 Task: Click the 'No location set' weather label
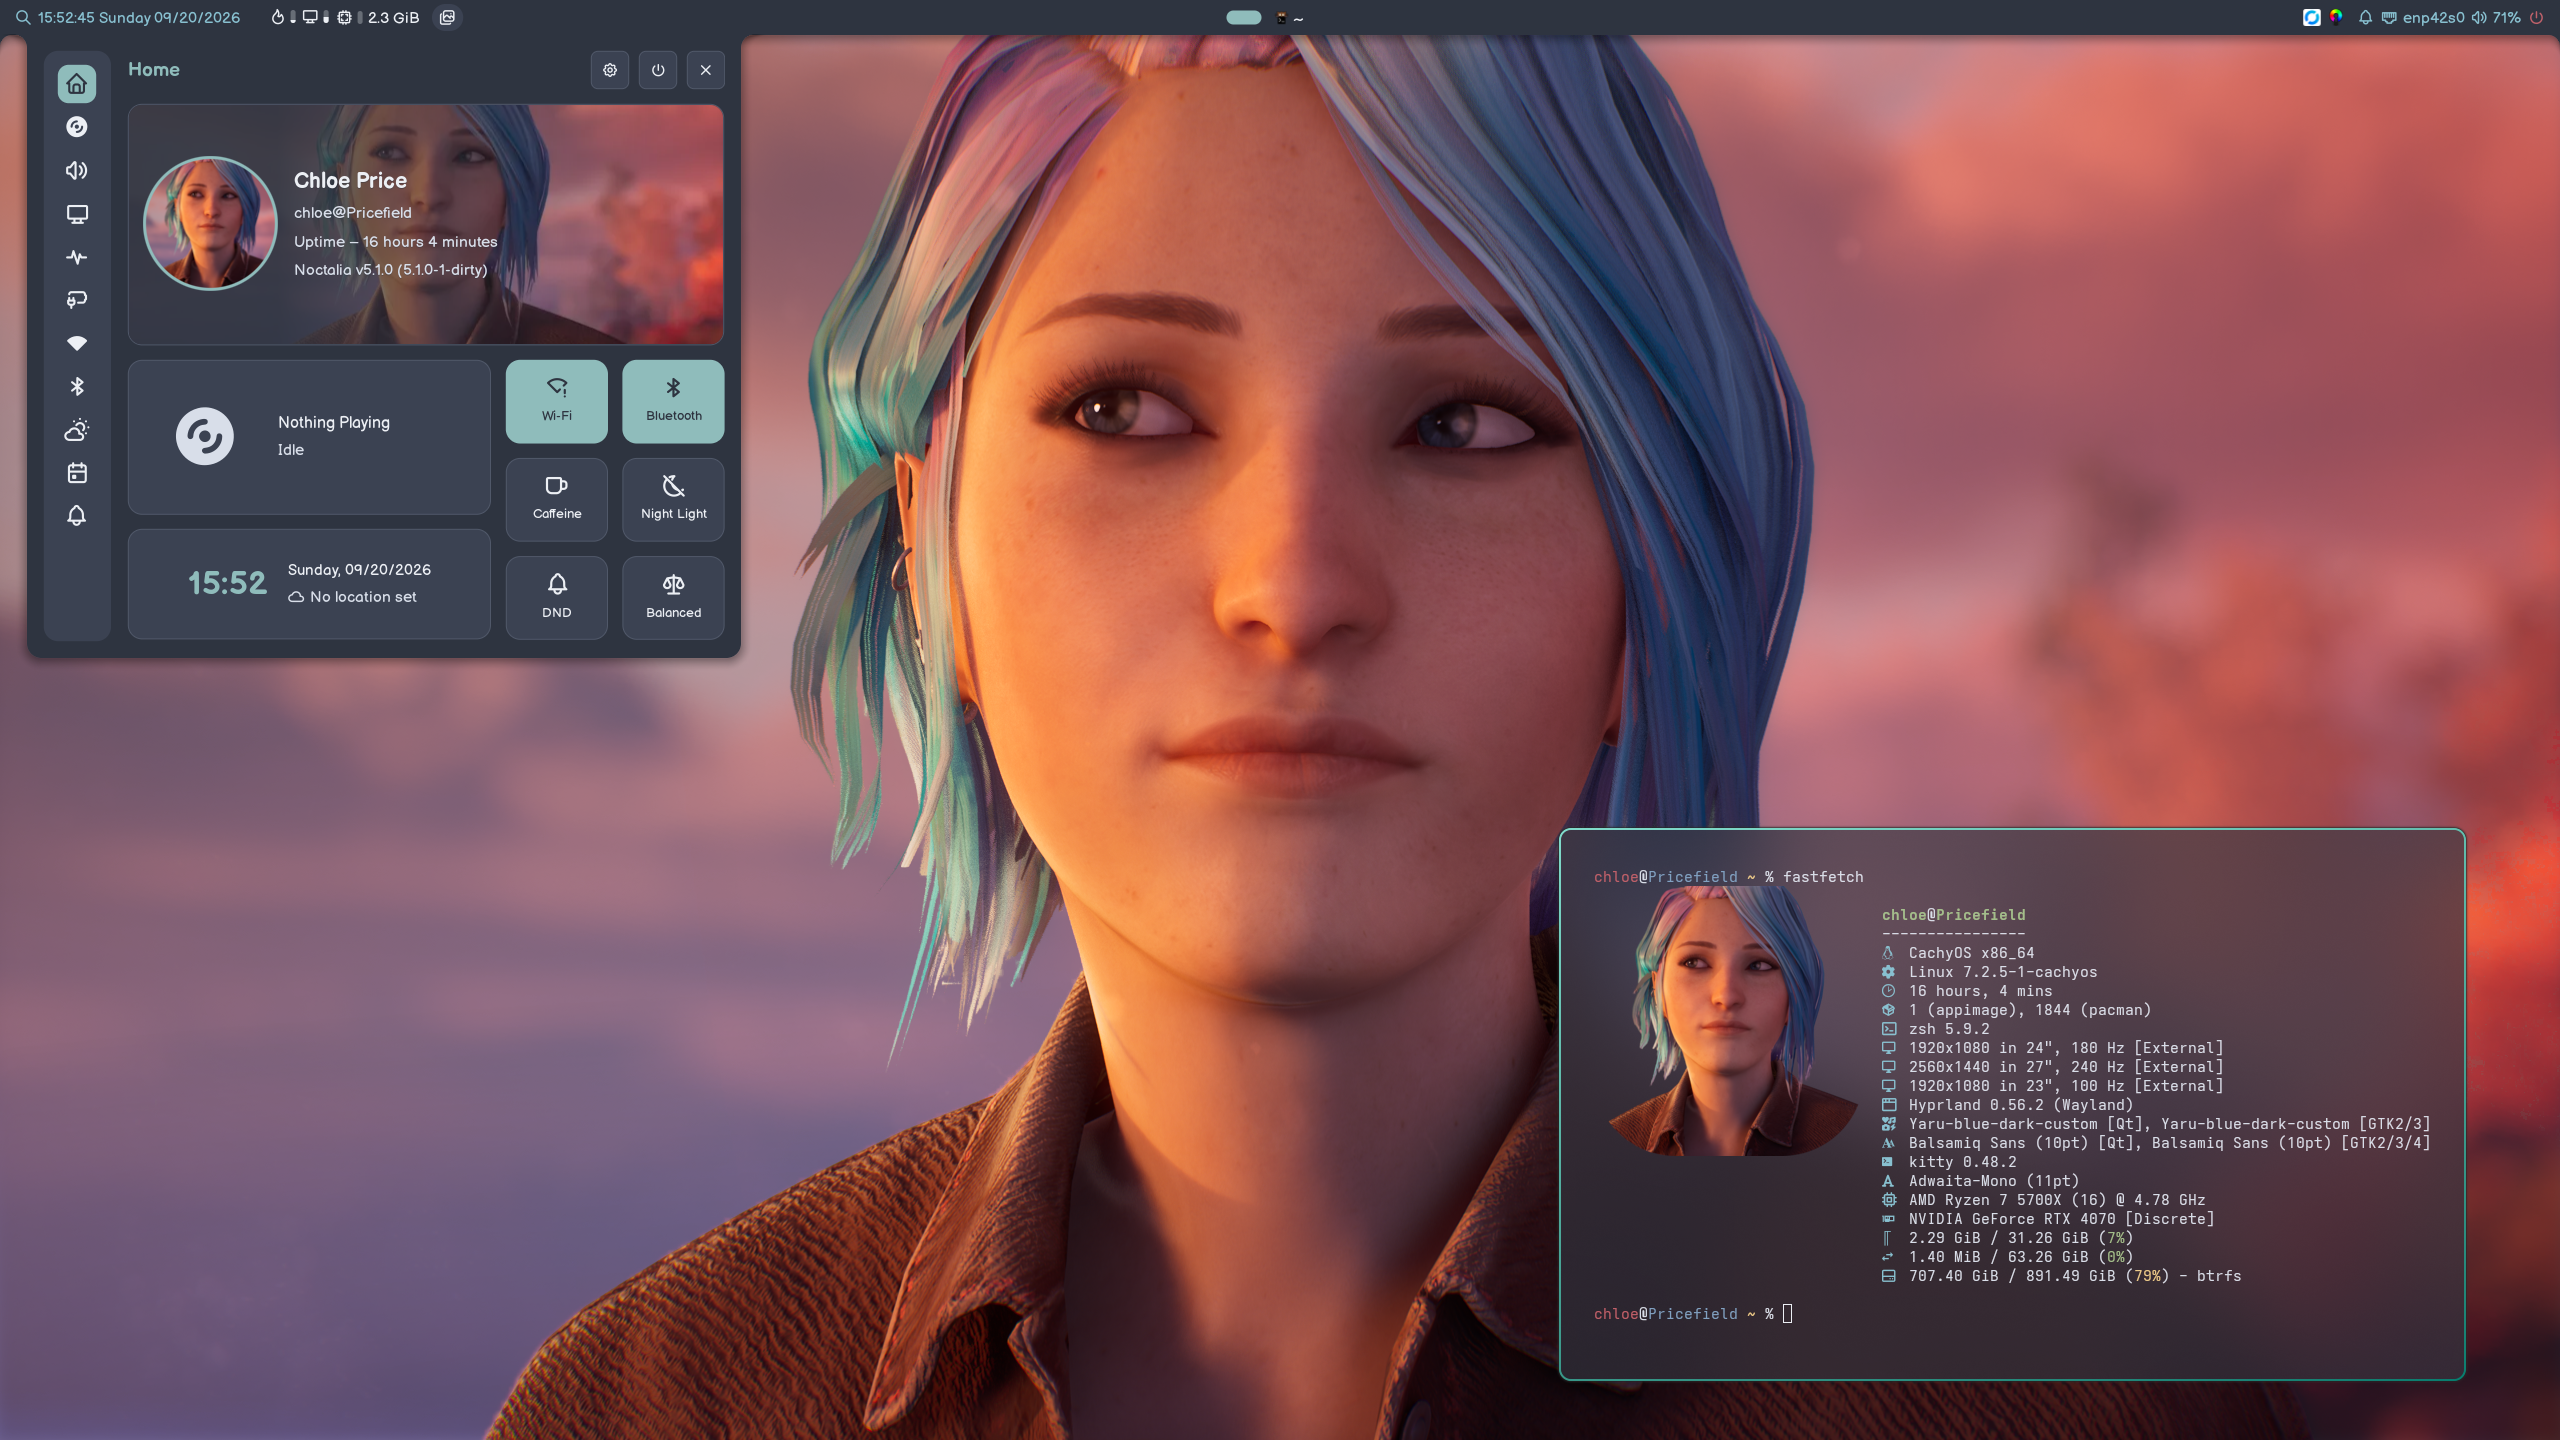coord(353,597)
